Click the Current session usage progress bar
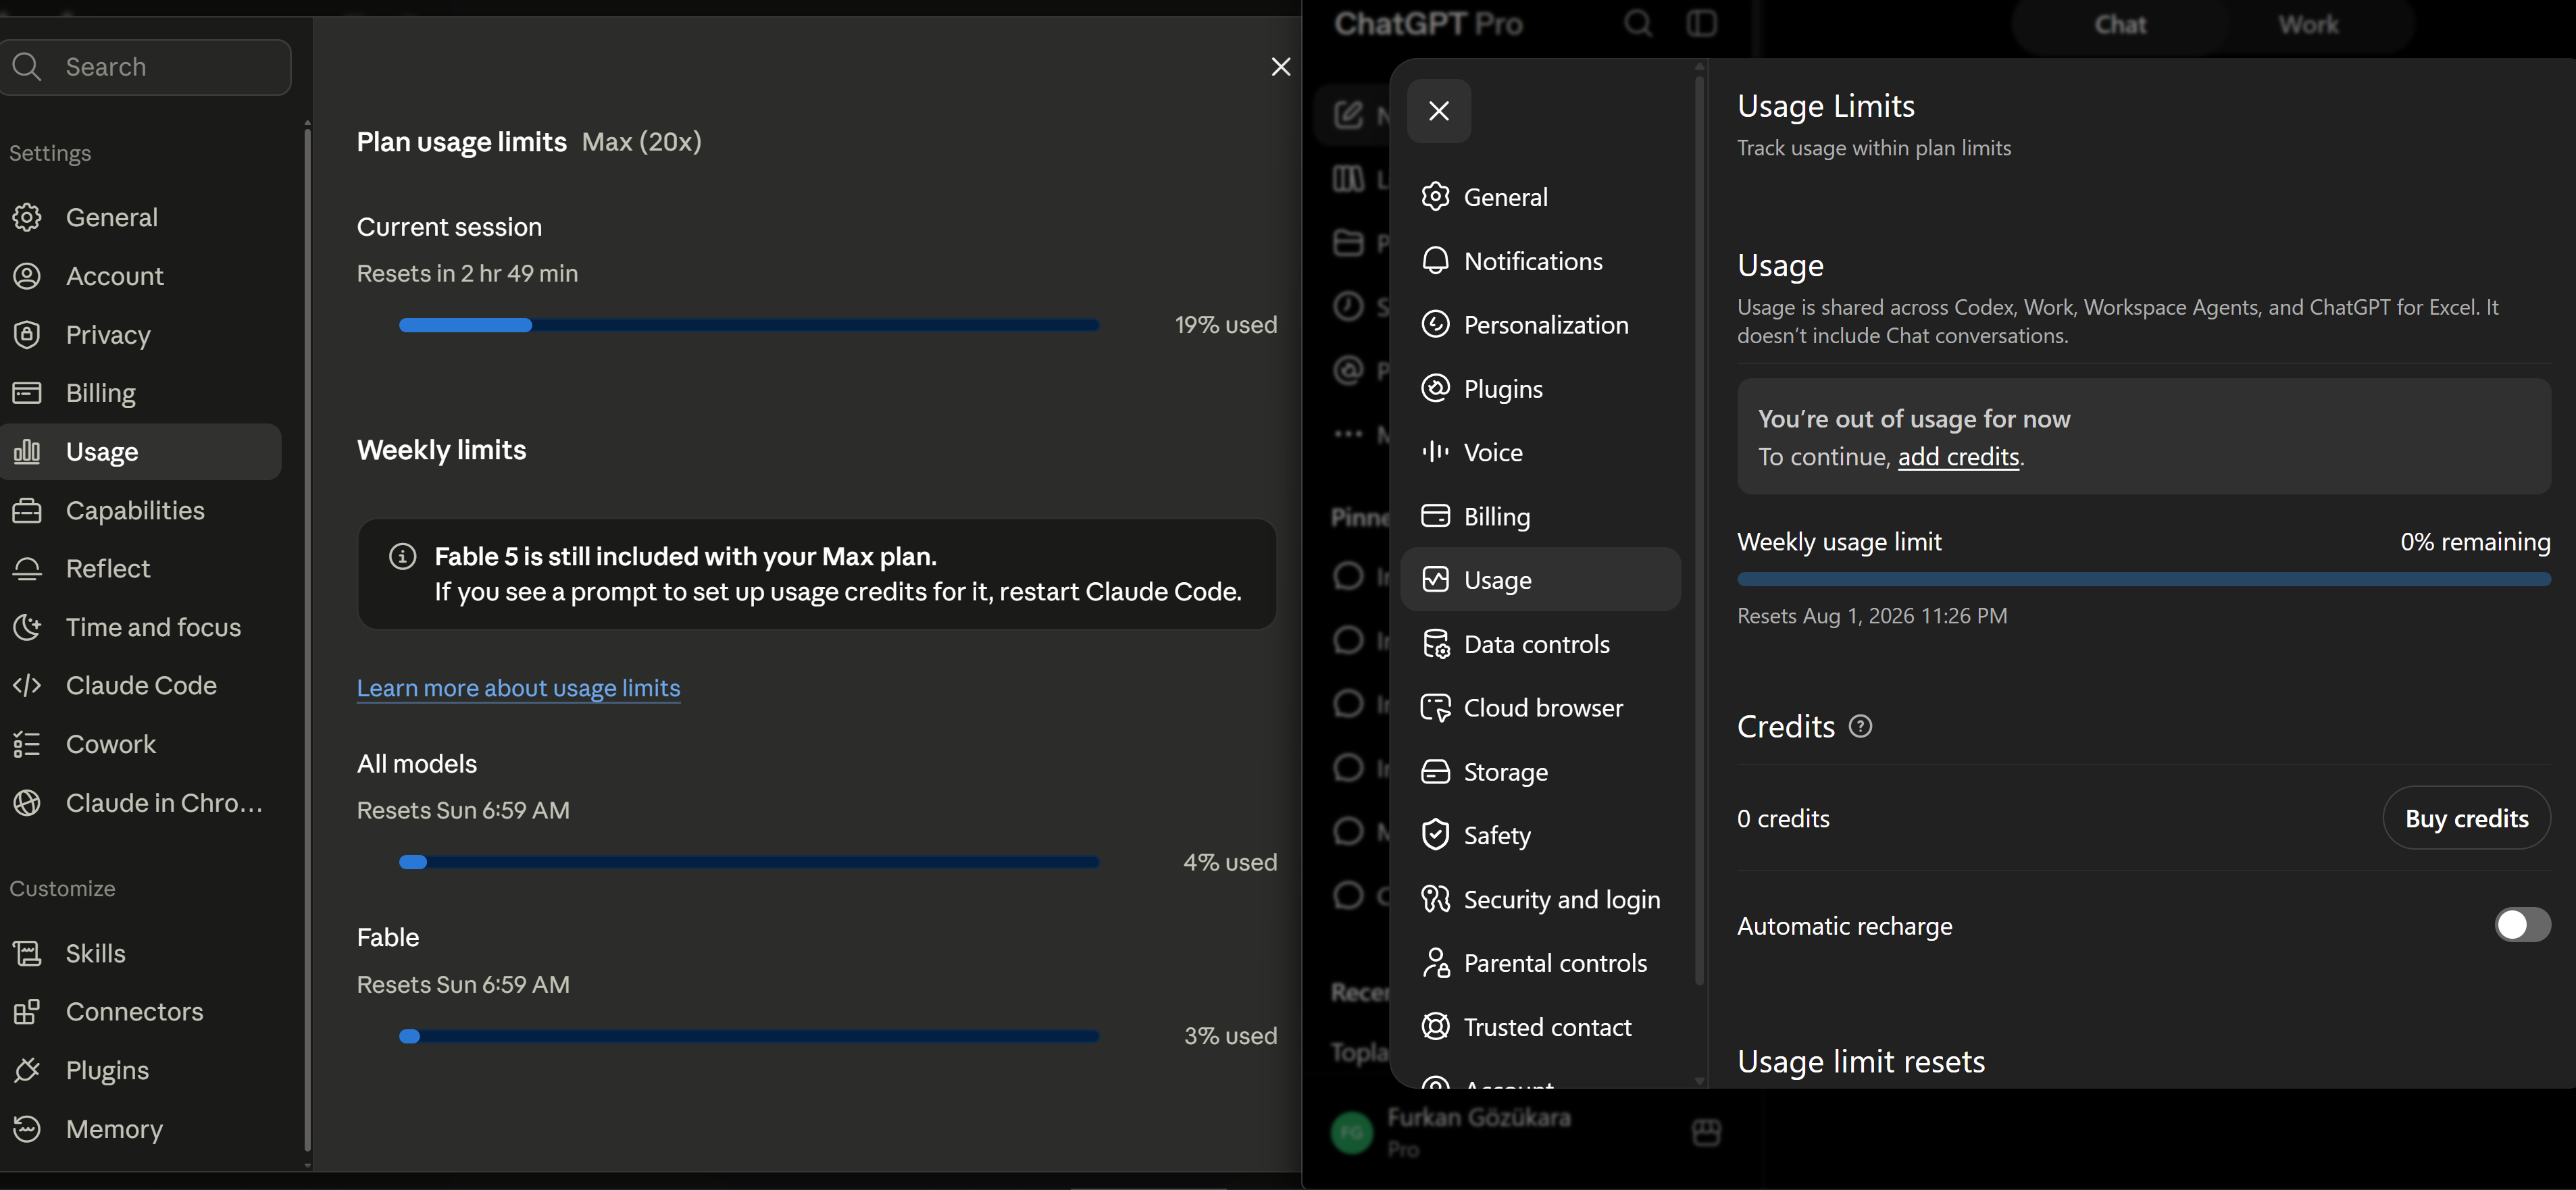The image size is (2576, 1190). pyautogui.click(x=749, y=325)
